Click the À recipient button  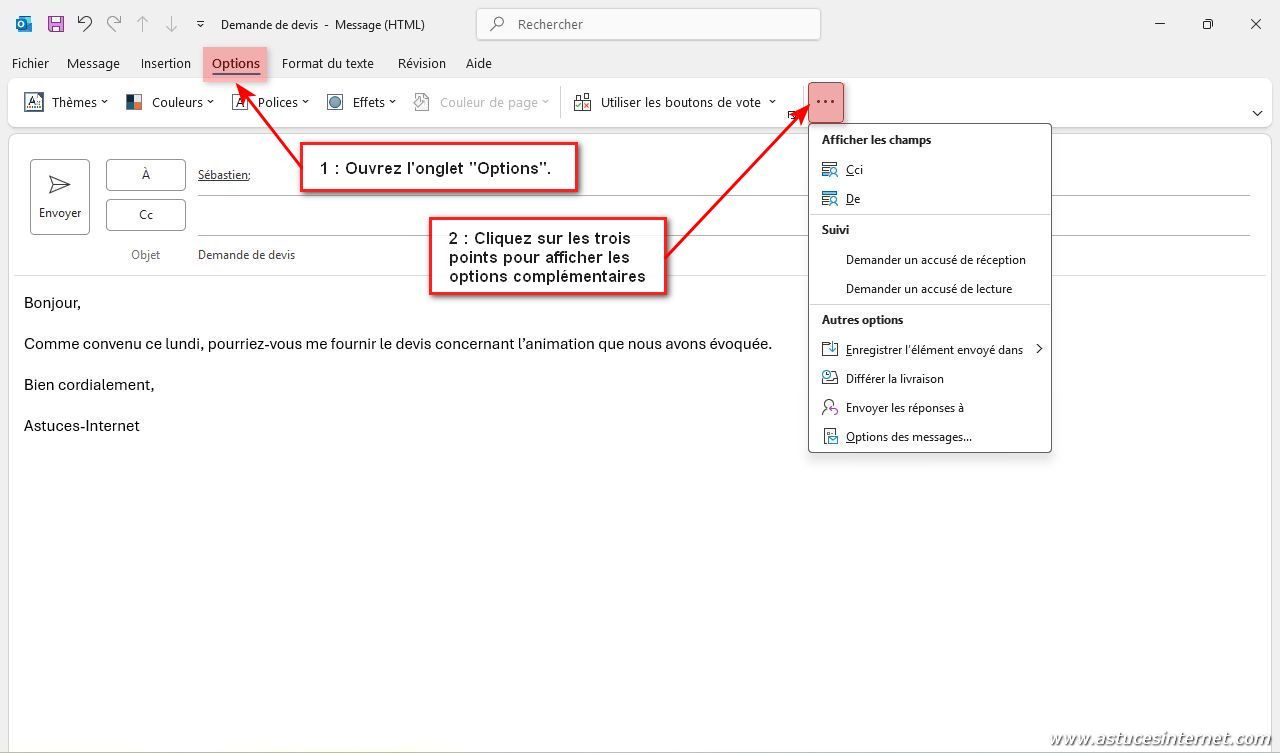point(146,175)
